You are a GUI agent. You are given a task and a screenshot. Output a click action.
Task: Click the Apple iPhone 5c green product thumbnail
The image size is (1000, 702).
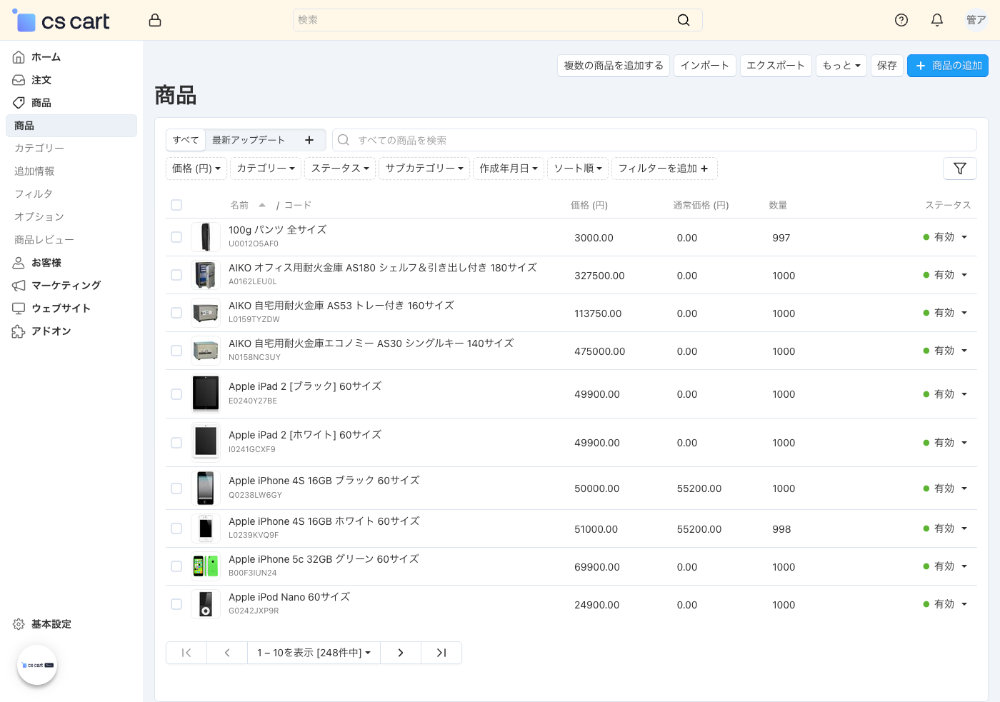click(205, 565)
